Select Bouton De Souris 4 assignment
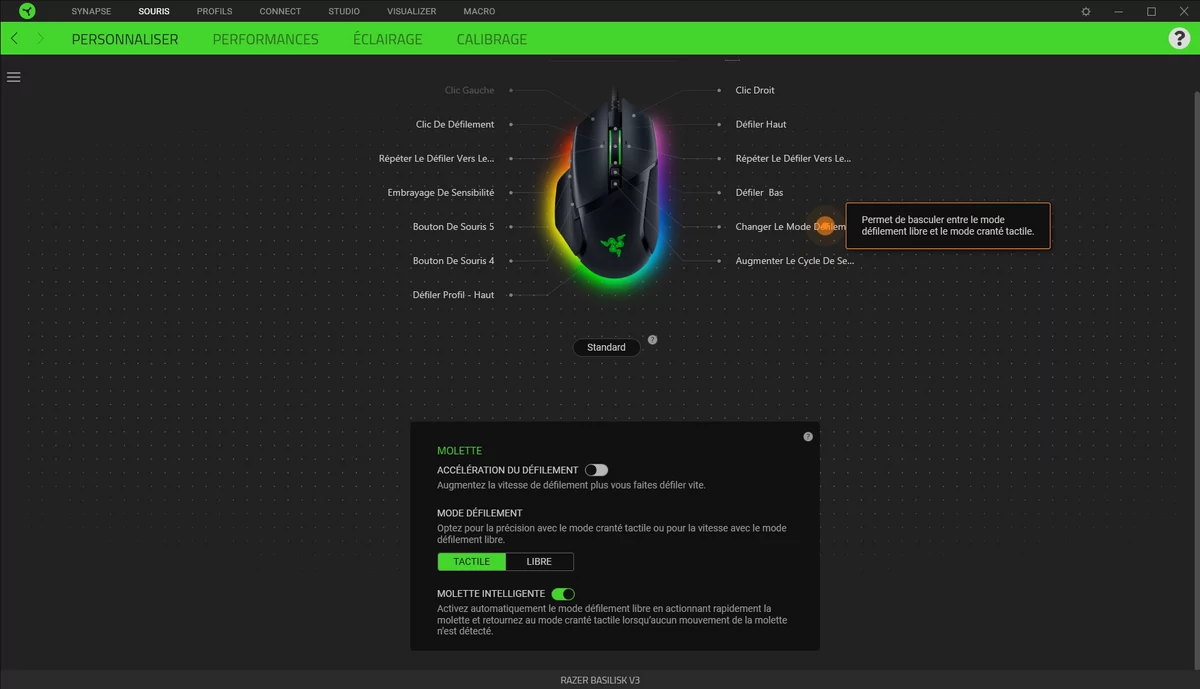1200x689 pixels. coord(453,260)
